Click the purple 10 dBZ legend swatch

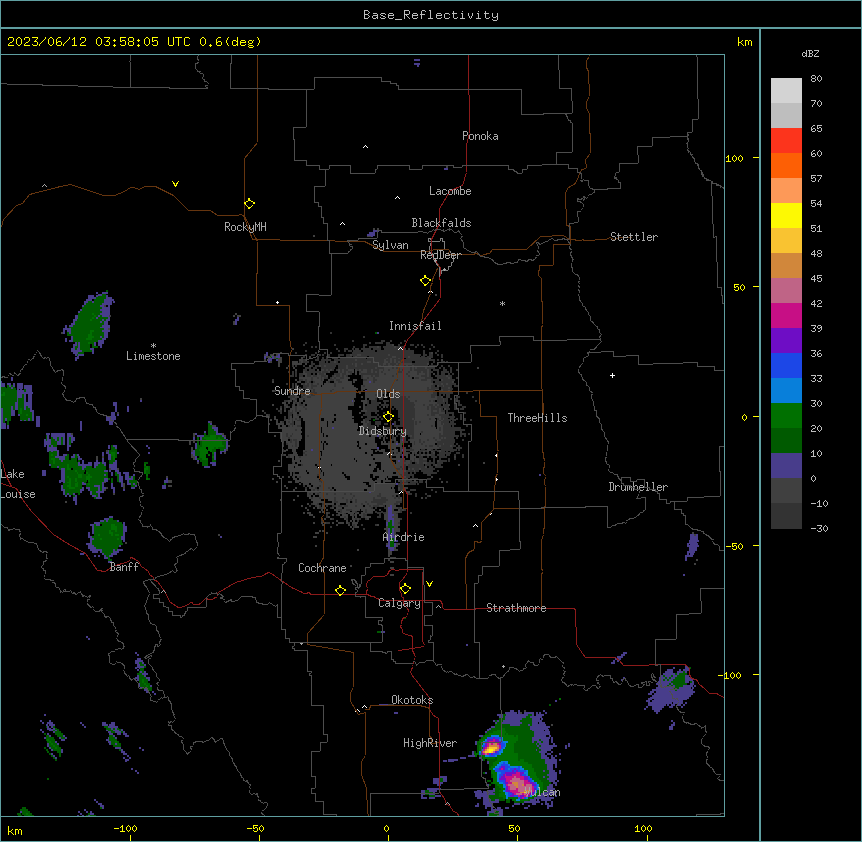point(786,466)
